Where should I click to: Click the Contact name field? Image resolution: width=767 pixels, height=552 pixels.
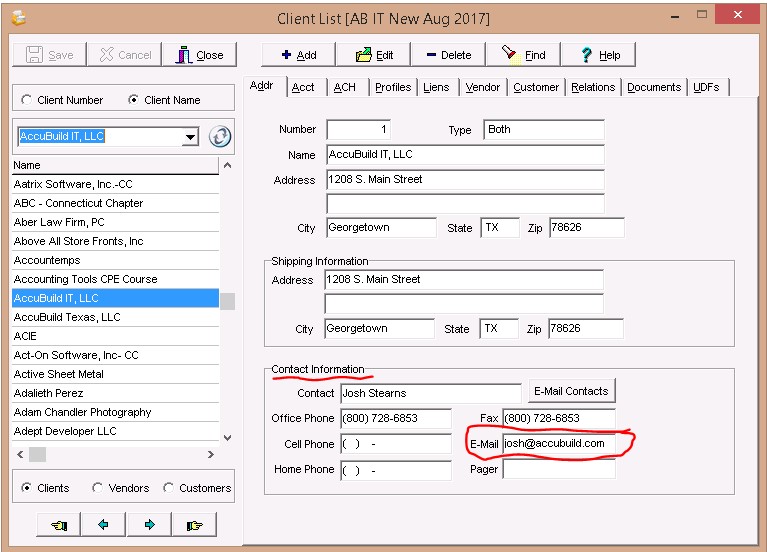(431, 393)
